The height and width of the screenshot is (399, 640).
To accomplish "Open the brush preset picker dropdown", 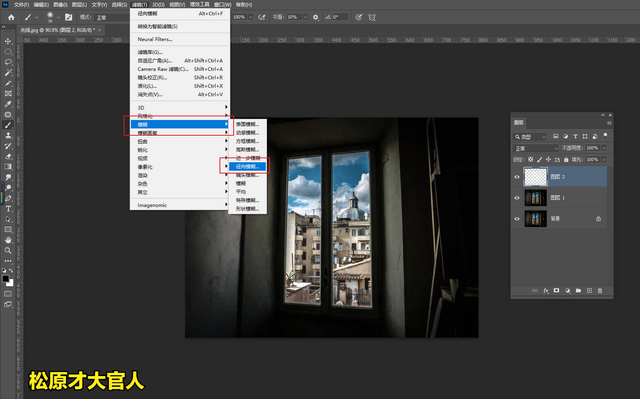I will pos(58,18).
